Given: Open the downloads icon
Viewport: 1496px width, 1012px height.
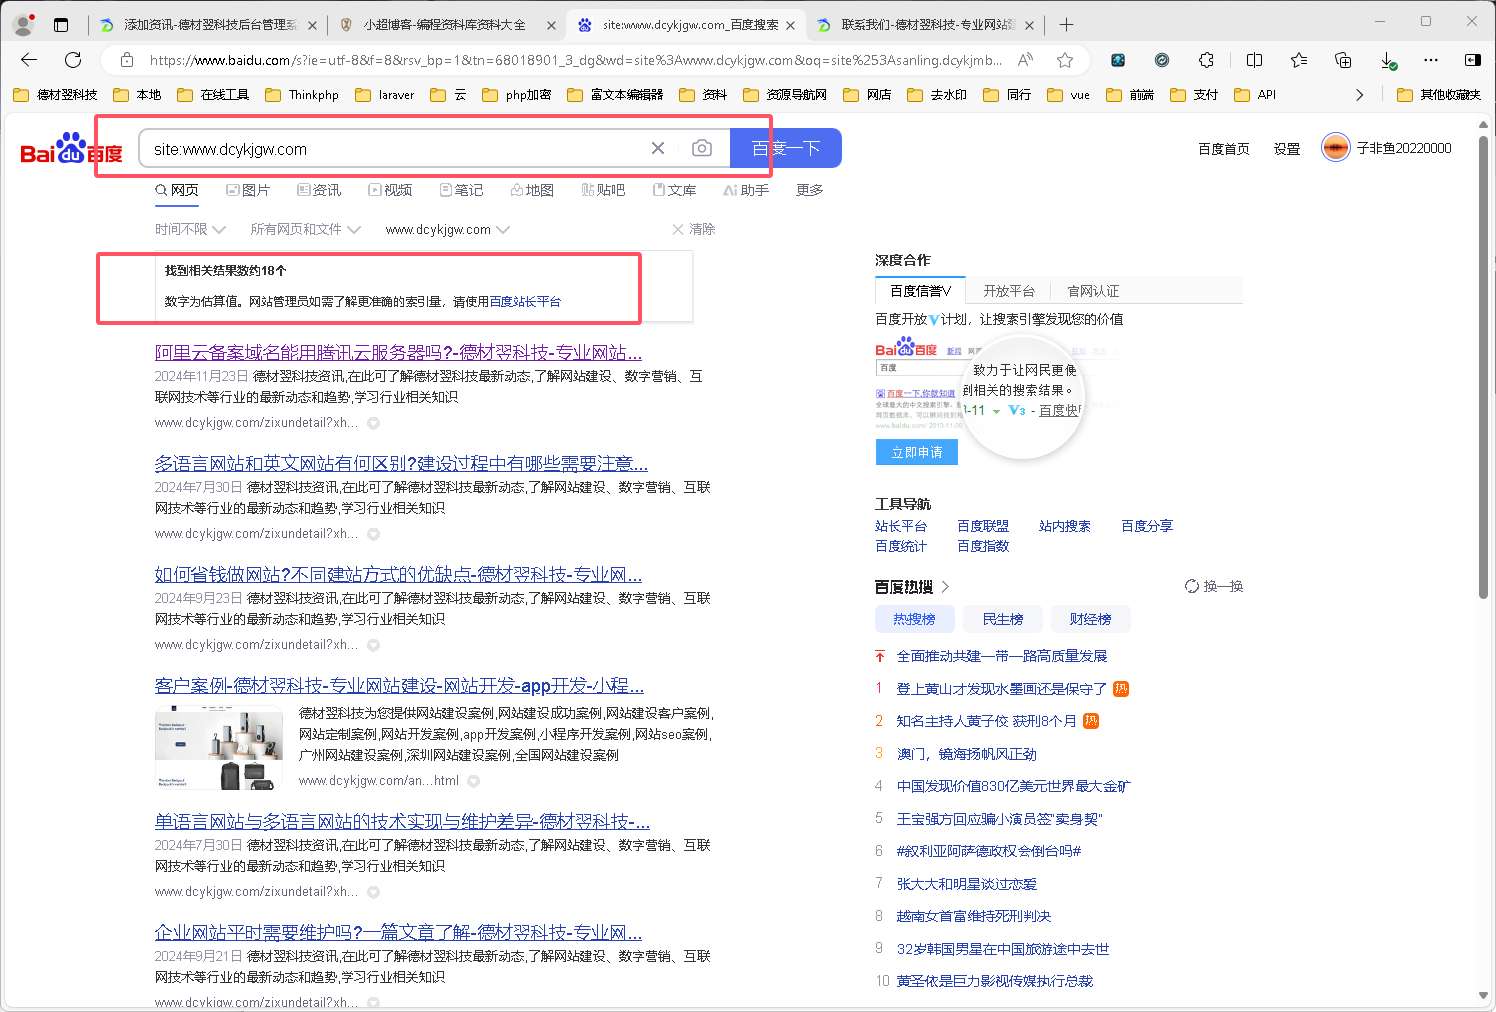Looking at the screenshot, I should tap(1388, 60).
